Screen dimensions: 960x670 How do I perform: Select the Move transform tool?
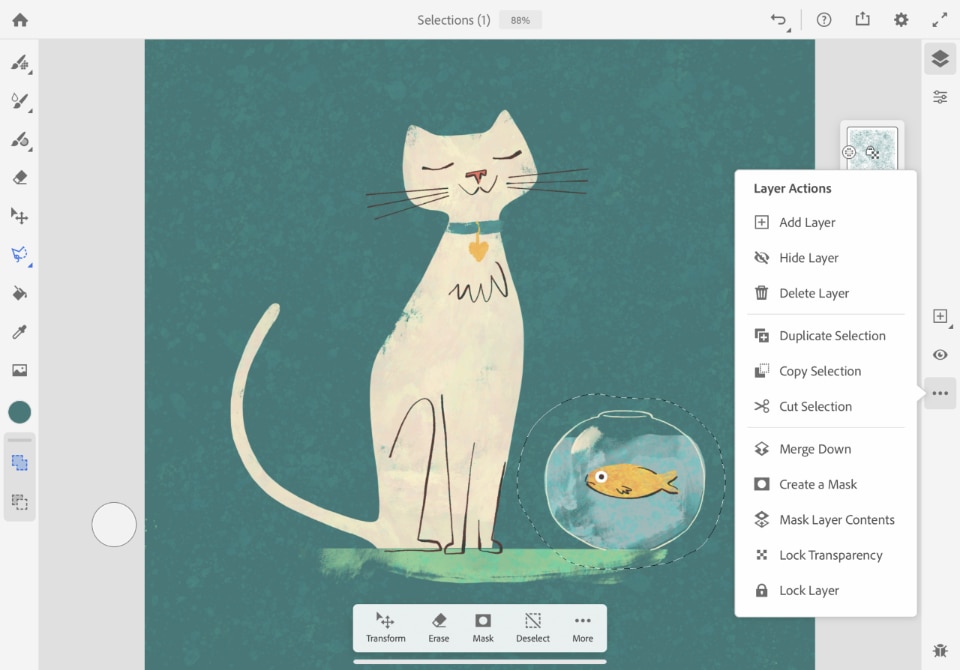19,216
